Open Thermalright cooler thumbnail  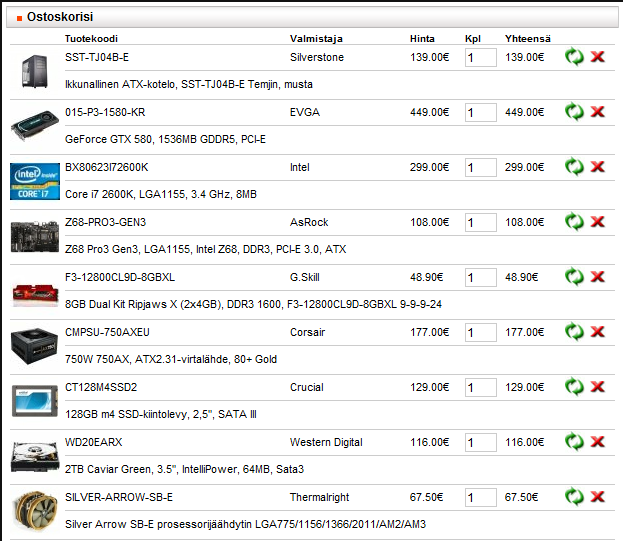(35, 511)
